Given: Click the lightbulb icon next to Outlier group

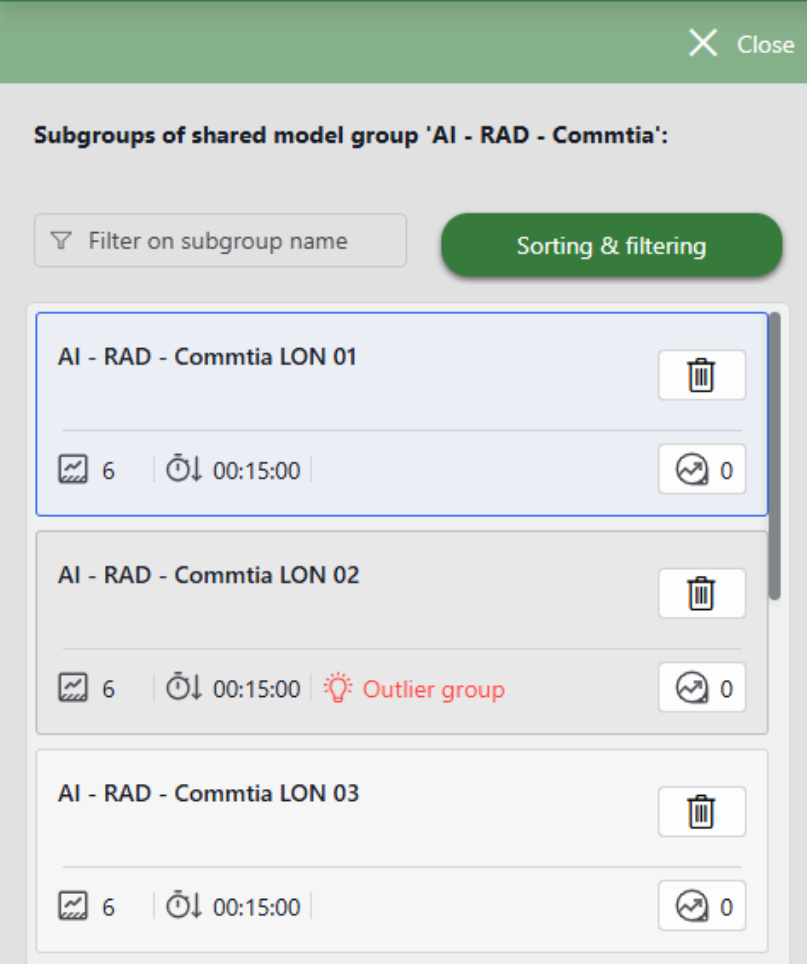Looking at the screenshot, I should click(x=339, y=687).
